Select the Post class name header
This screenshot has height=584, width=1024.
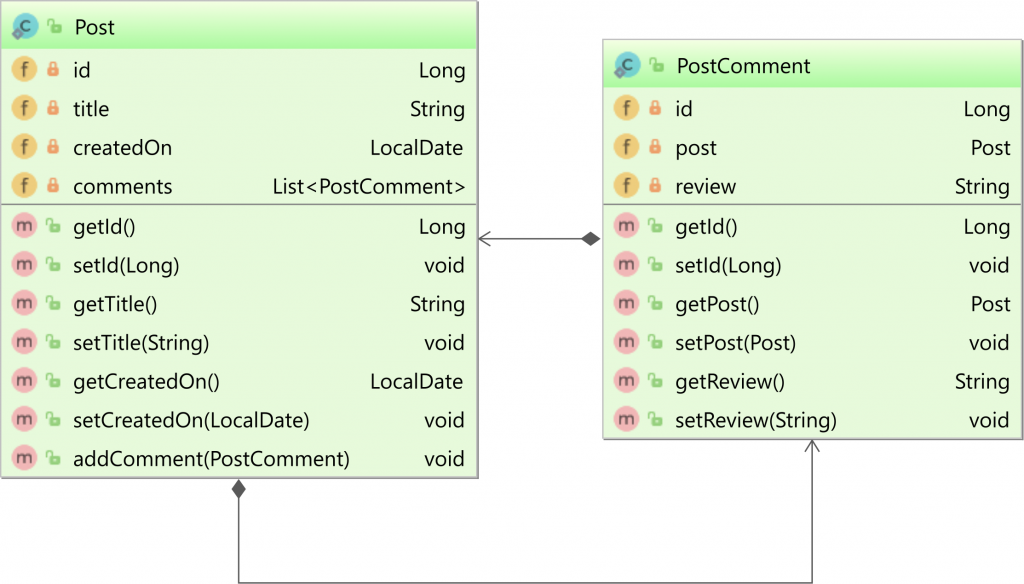[95, 27]
